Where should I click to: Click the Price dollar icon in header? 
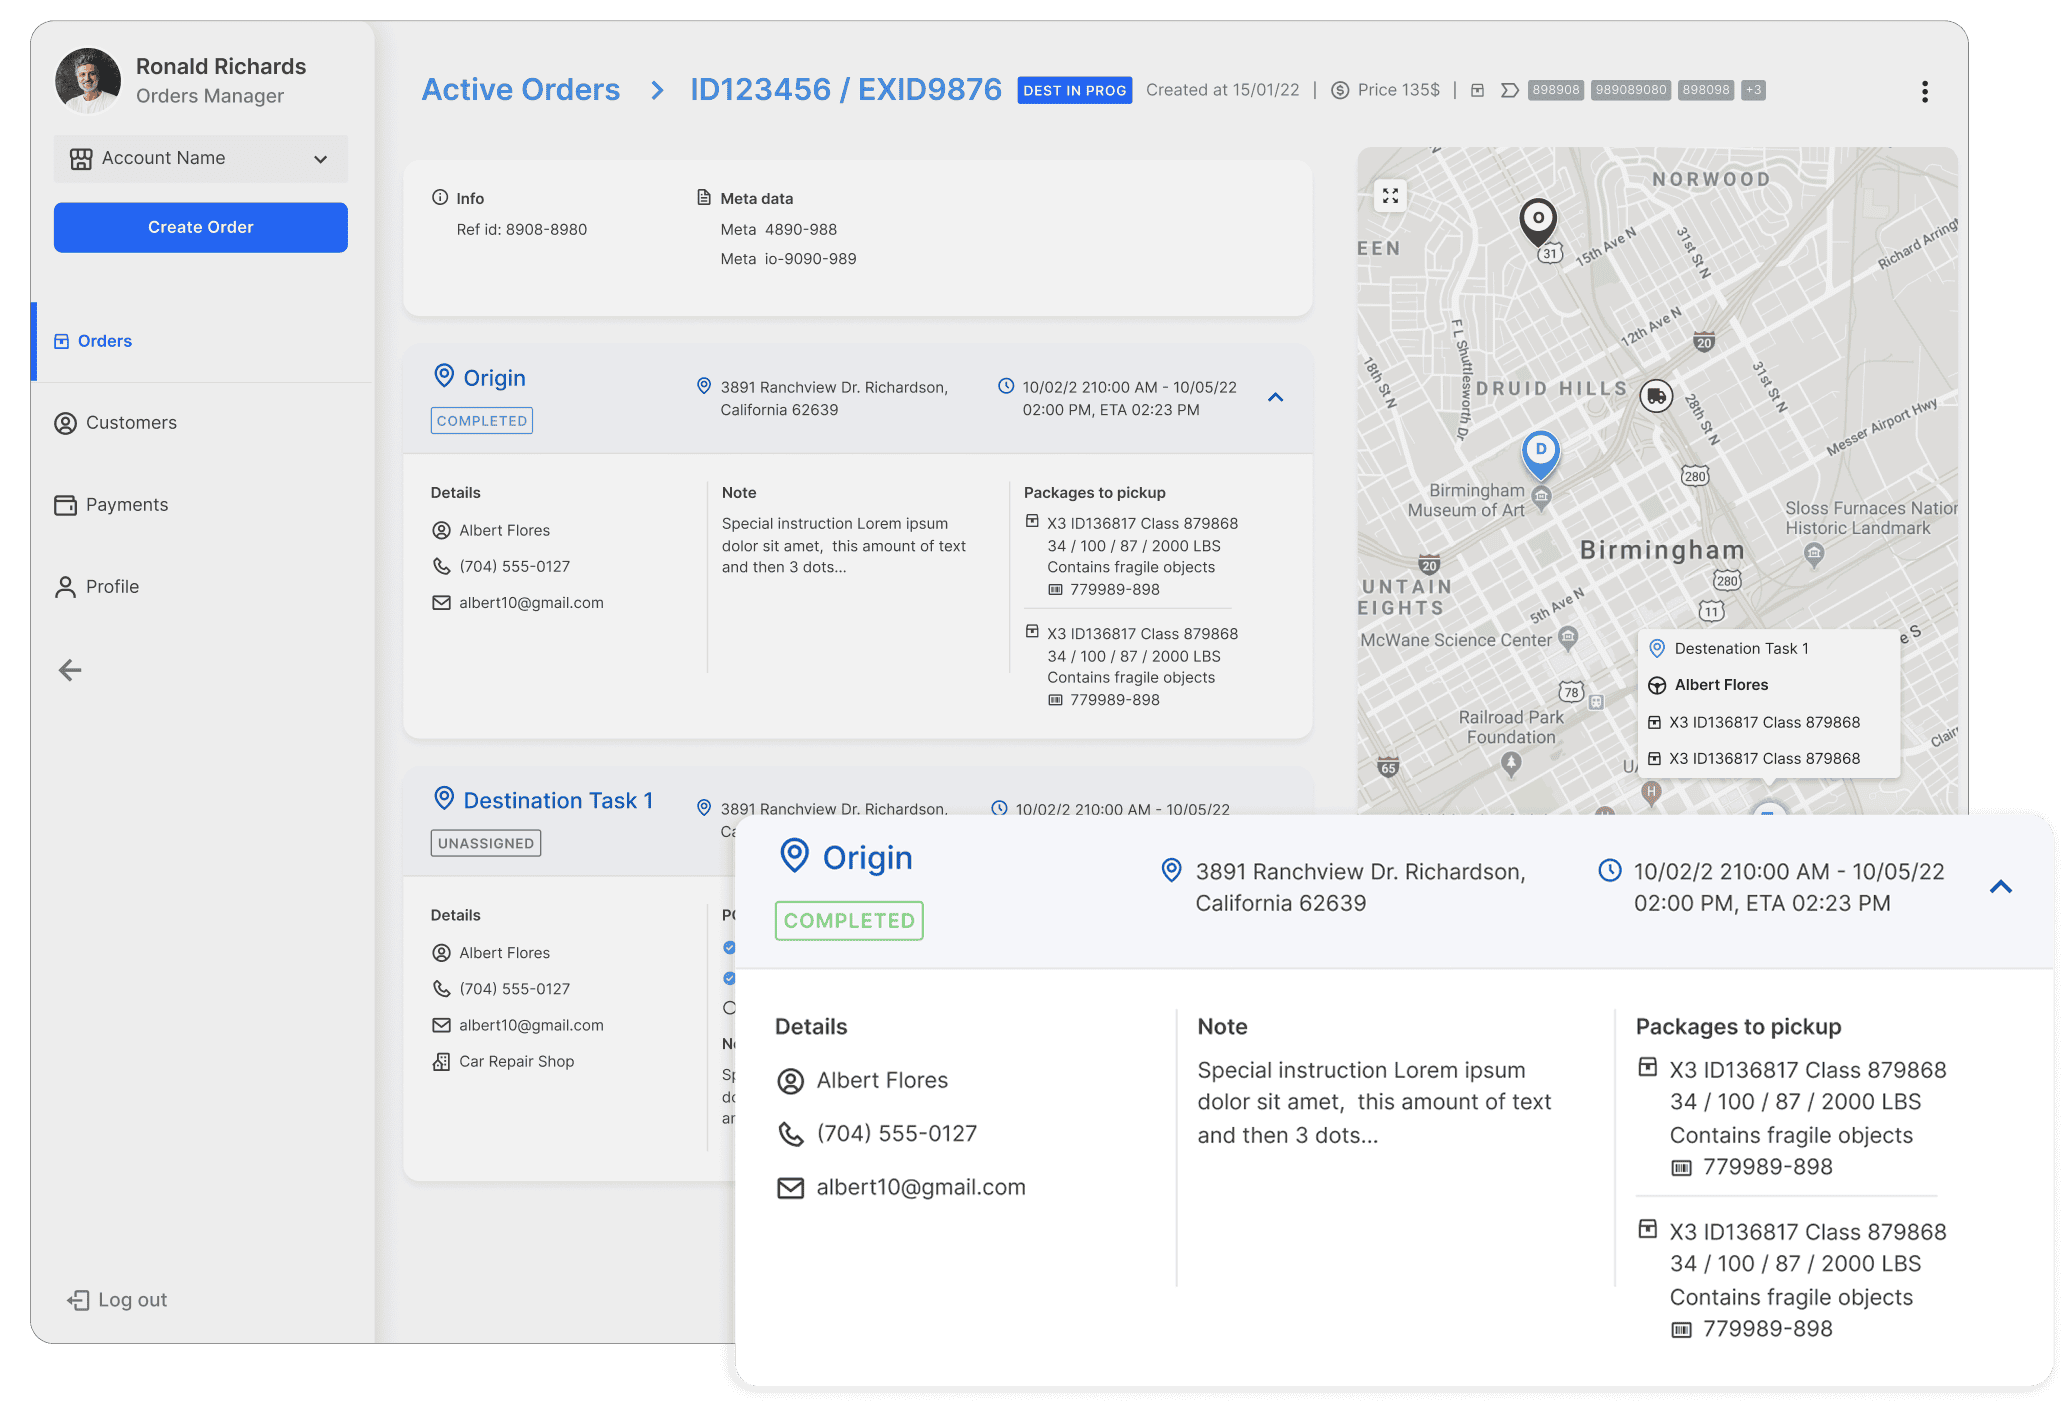point(1340,90)
